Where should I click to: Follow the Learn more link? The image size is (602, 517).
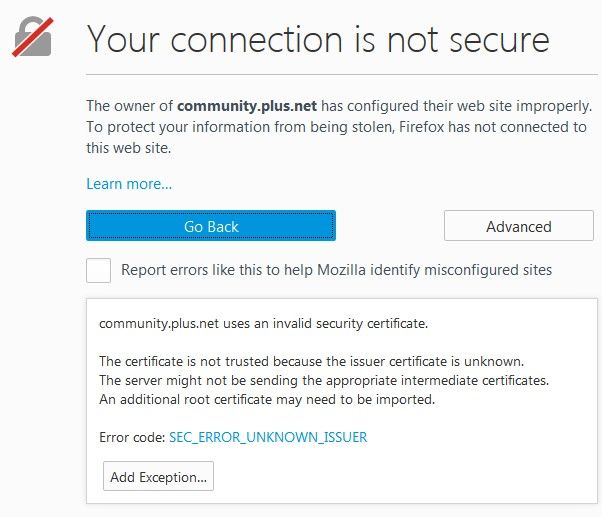pos(129,184)
